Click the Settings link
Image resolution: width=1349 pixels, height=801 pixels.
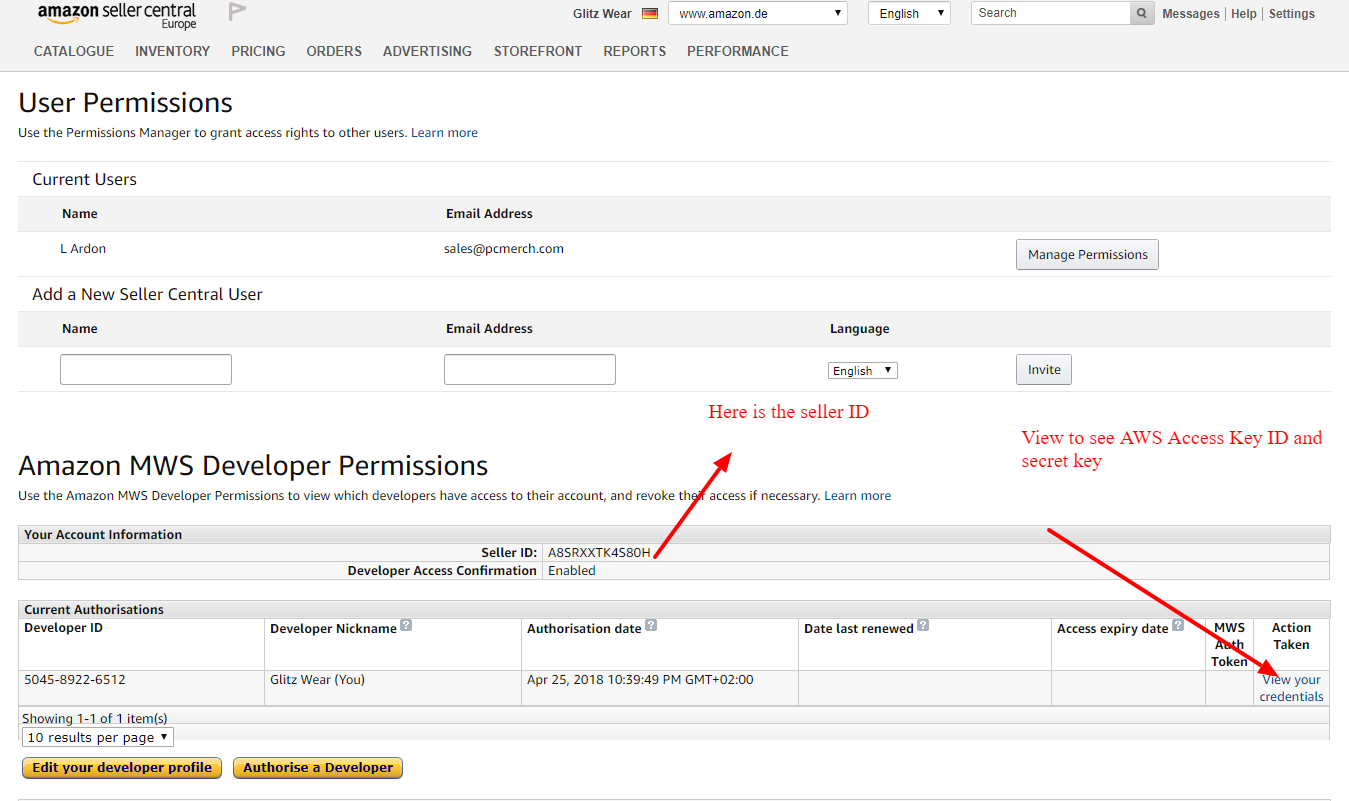(x=1292, y=14)
